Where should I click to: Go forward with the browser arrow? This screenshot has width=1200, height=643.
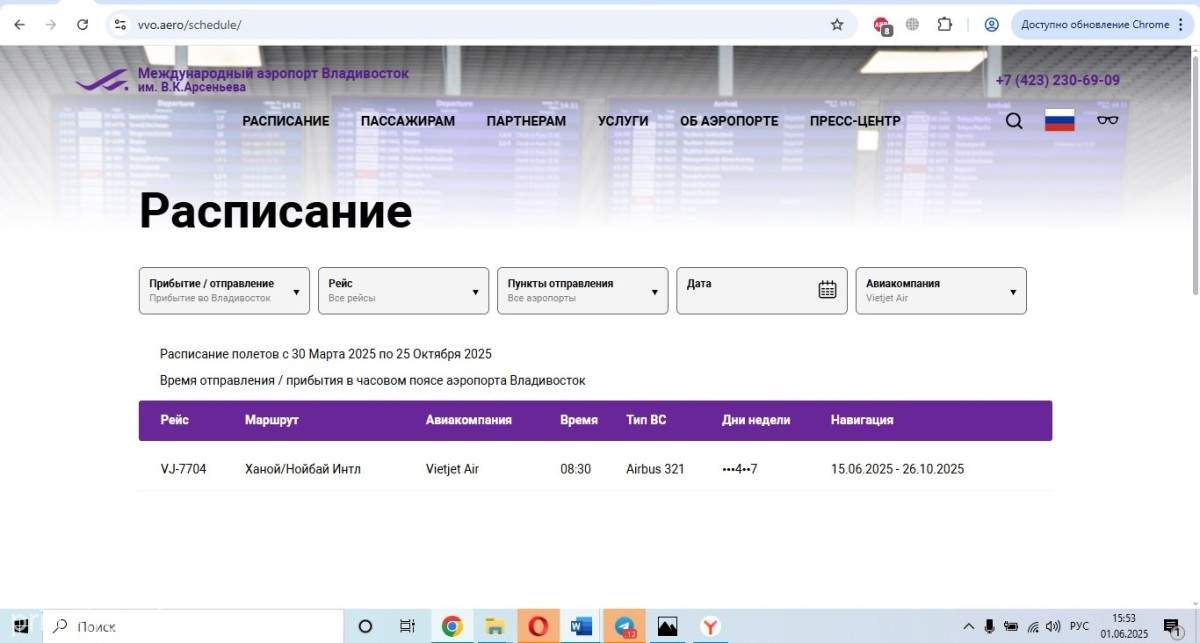[x=51, y=25]
